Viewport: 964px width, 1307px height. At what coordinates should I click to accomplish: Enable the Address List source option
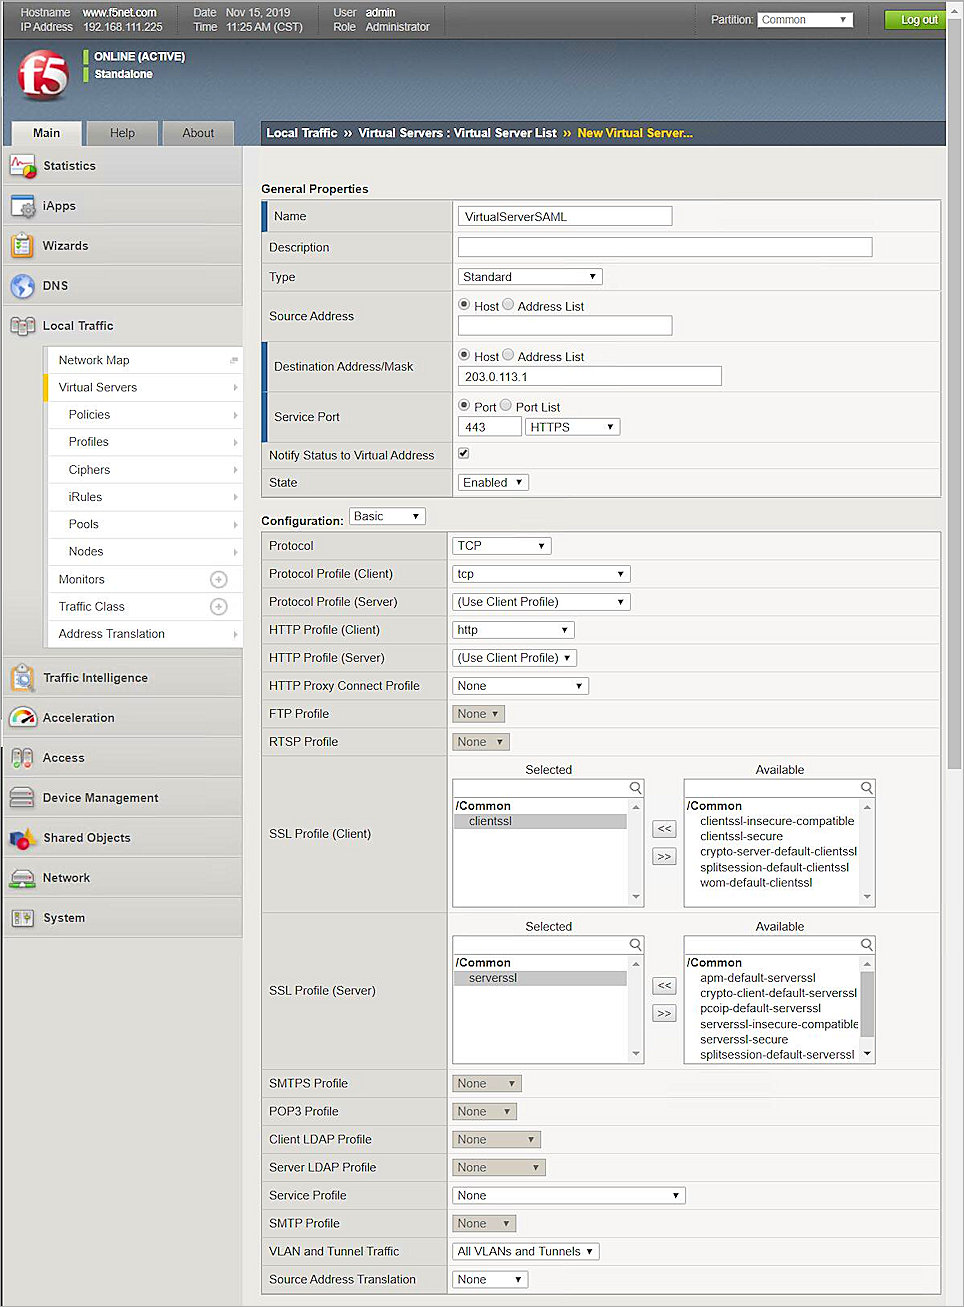coord(508,304)
